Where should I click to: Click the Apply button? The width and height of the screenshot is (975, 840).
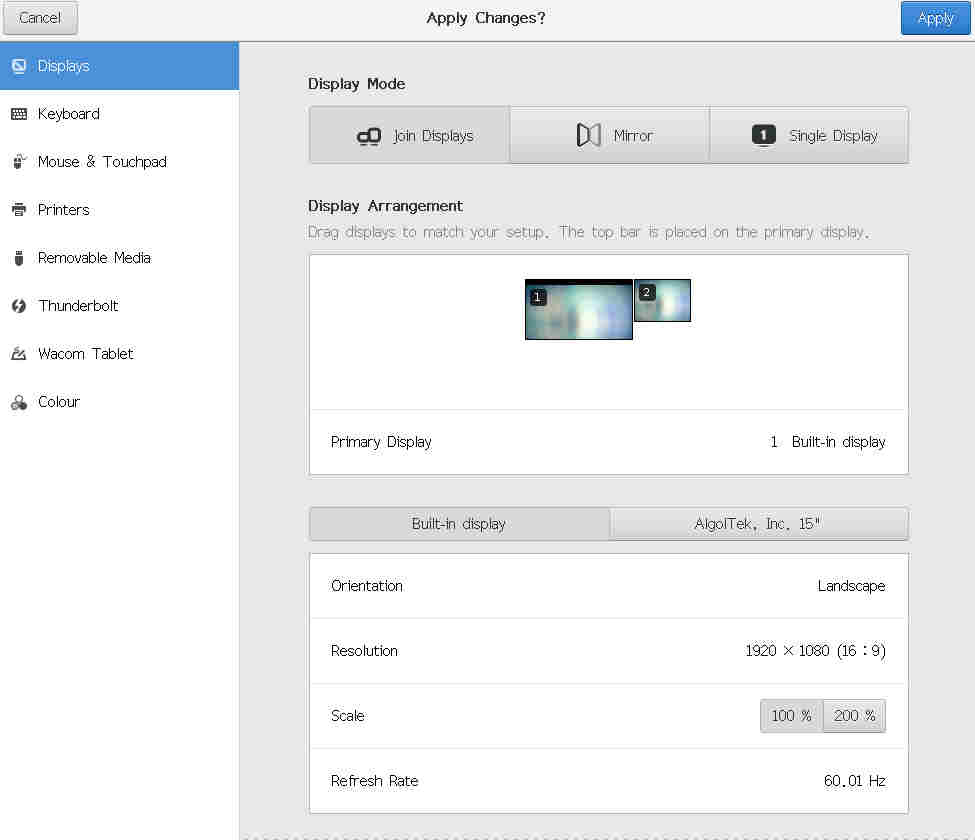pos(935,17)
